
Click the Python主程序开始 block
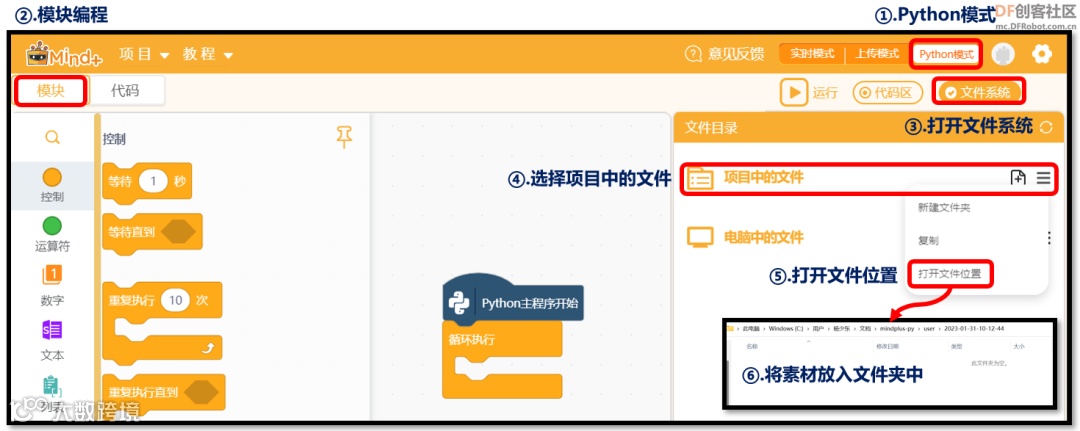click(513, 302)
